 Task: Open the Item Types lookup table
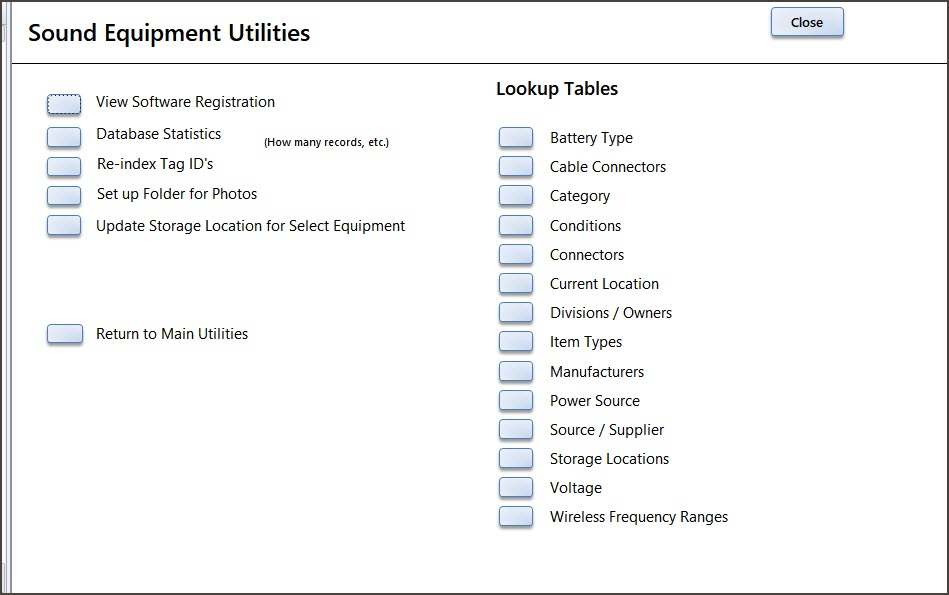coord(516,341)
